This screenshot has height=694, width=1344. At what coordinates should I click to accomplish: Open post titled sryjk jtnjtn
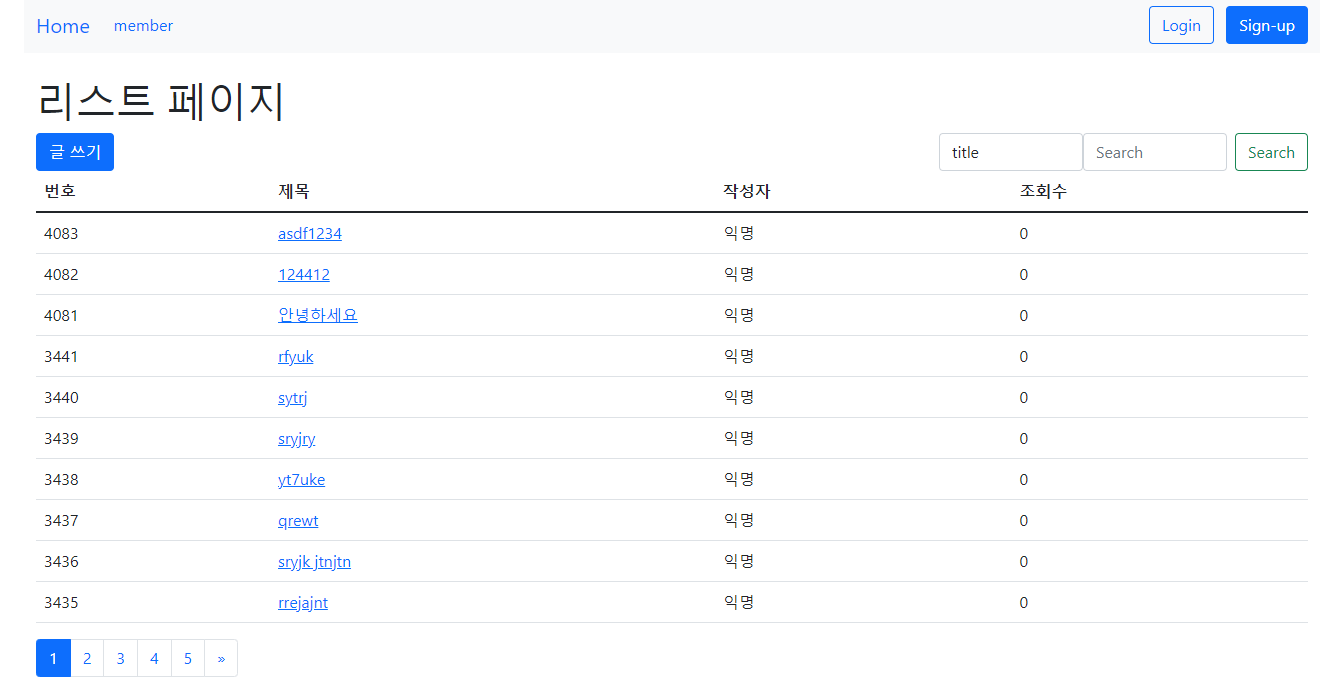tap(315, 561)
